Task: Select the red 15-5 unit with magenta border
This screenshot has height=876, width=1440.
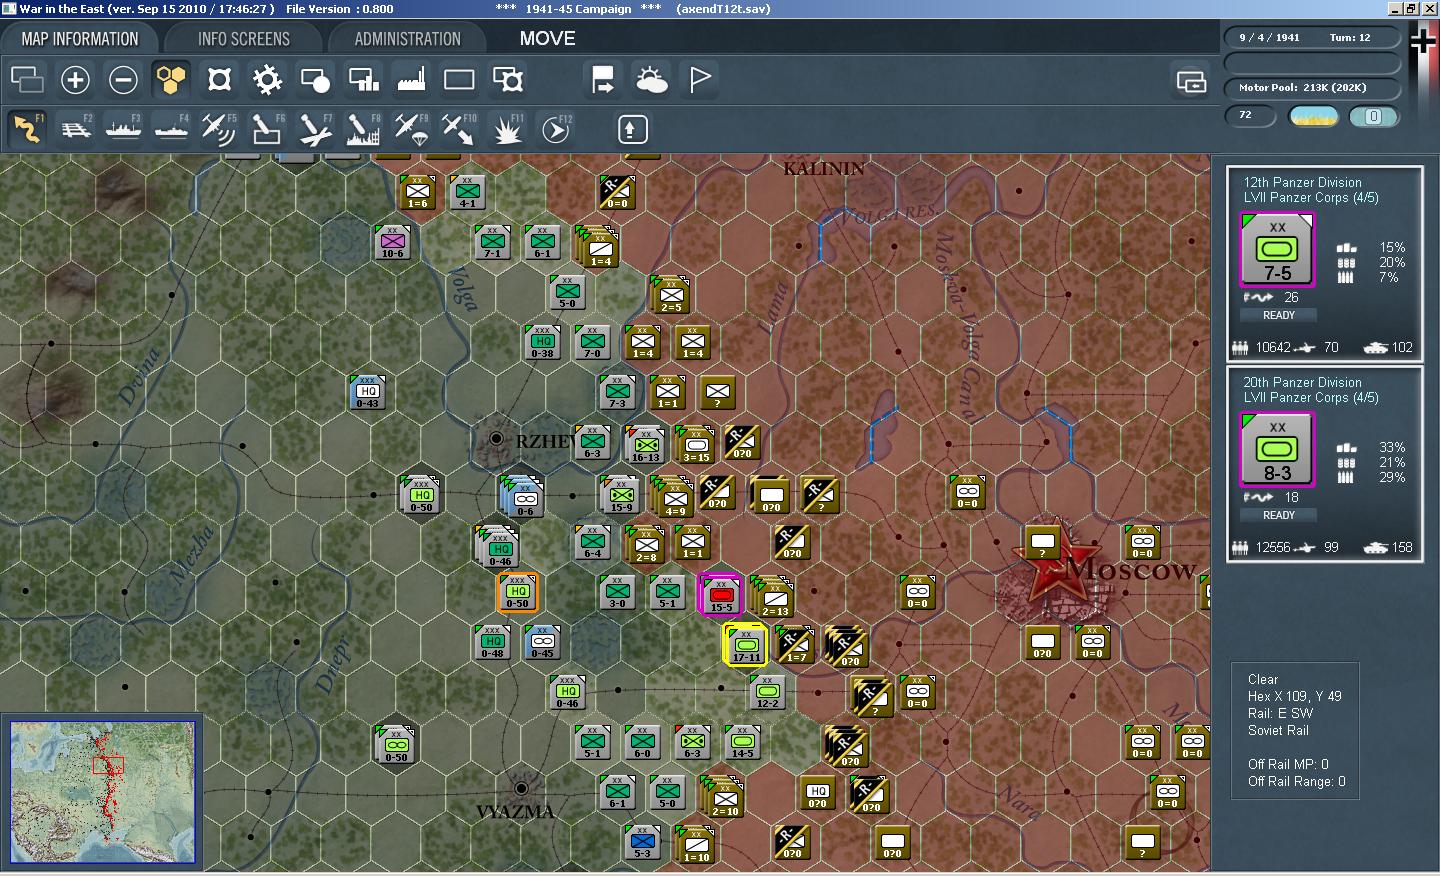Action: pos(720,594)
